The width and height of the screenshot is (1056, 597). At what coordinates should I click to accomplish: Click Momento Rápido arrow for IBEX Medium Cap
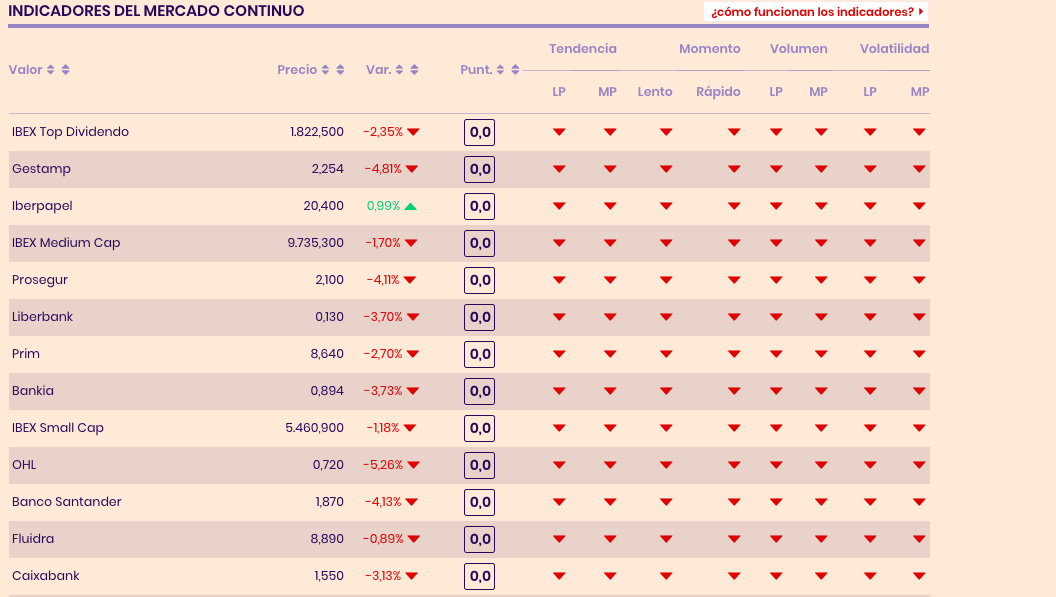(x=734, y=243)
